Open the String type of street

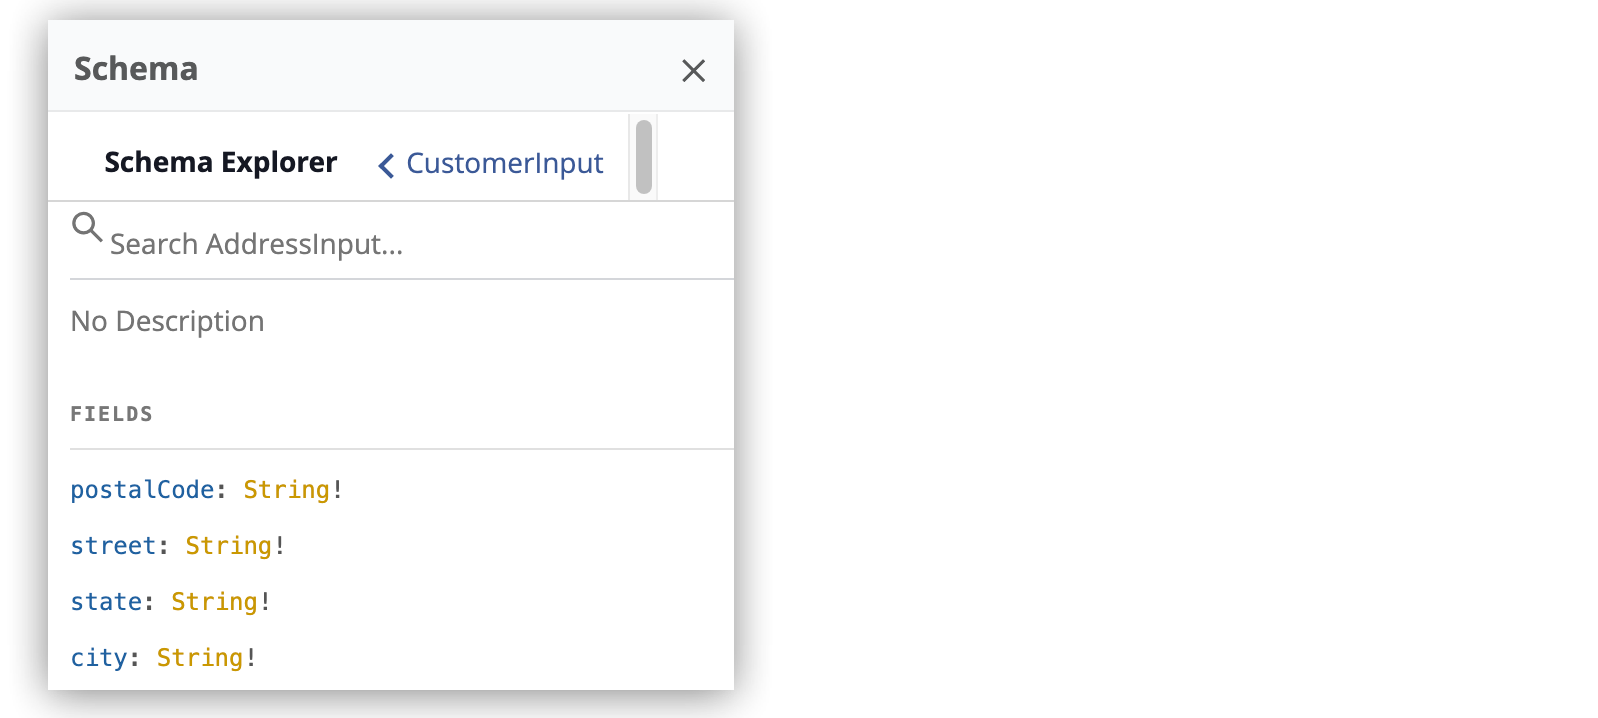228,545
